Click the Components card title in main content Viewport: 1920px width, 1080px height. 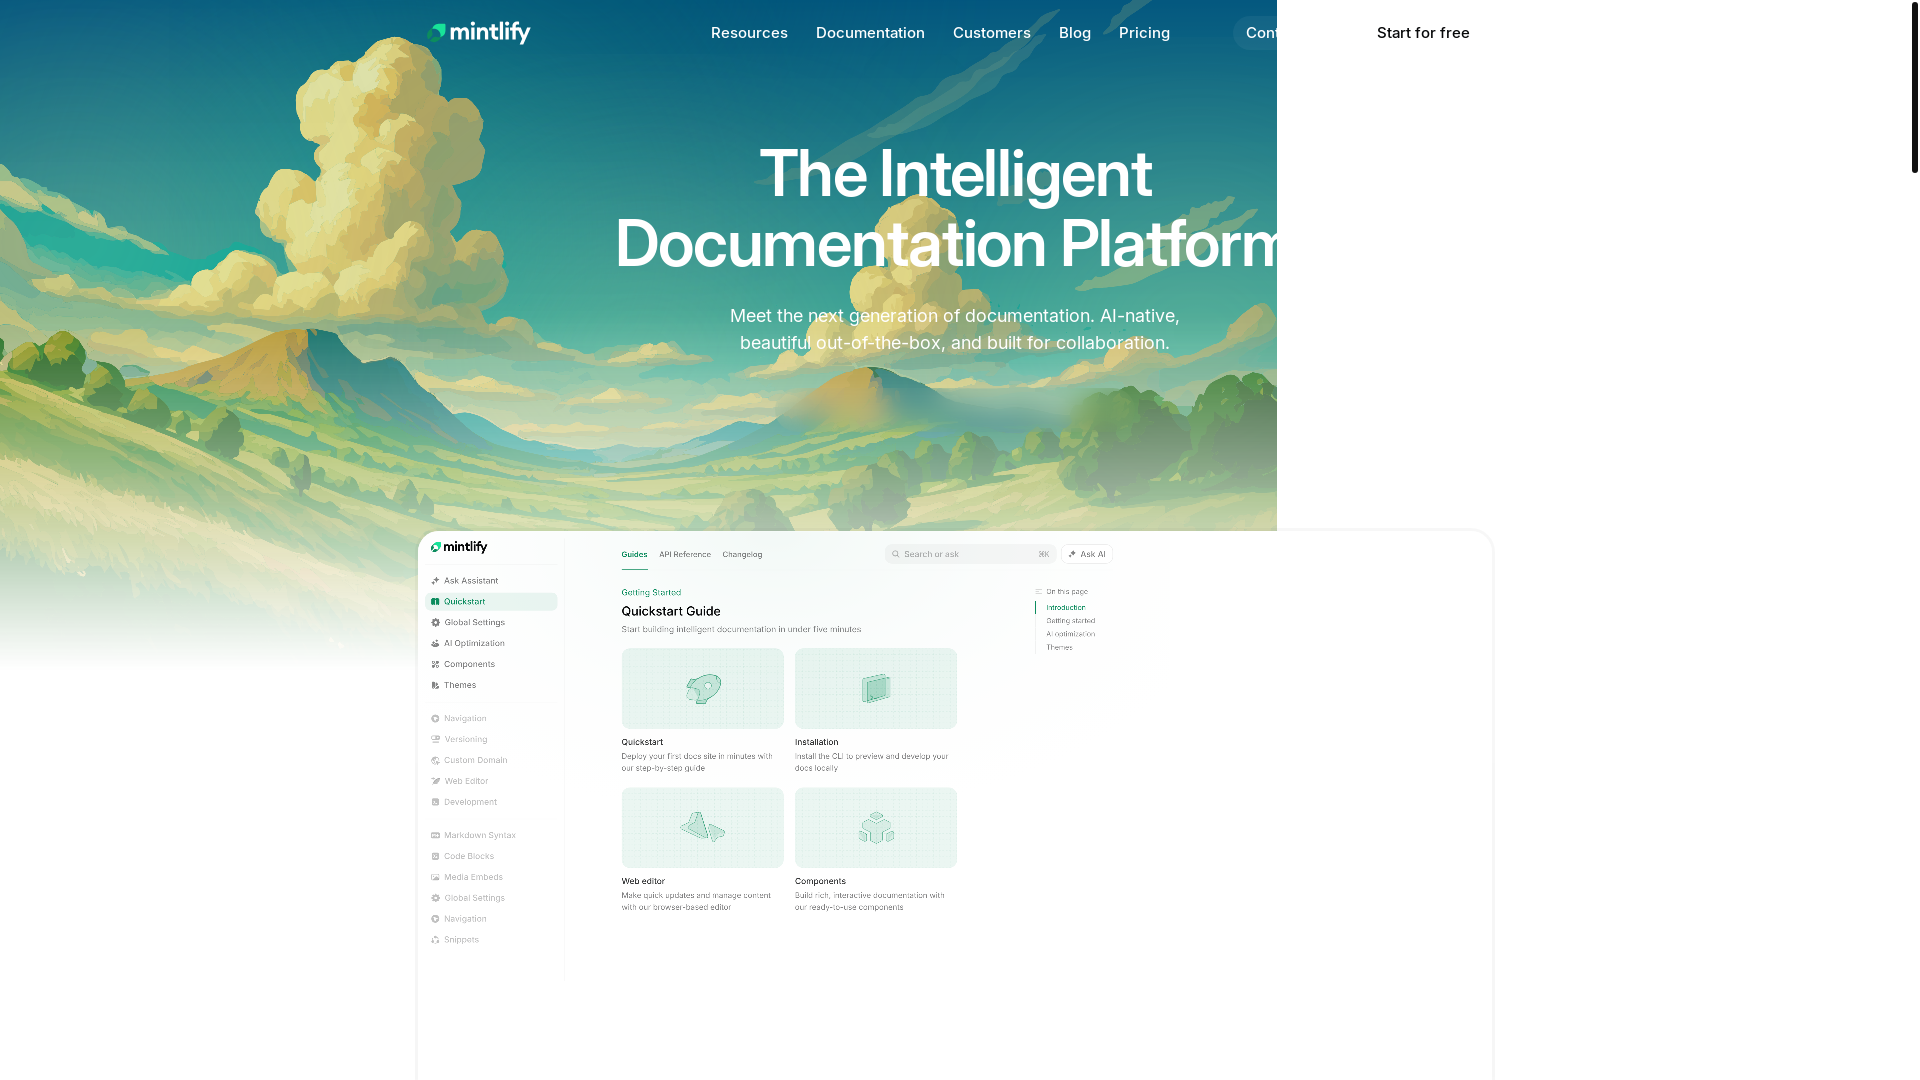[820, 882]
